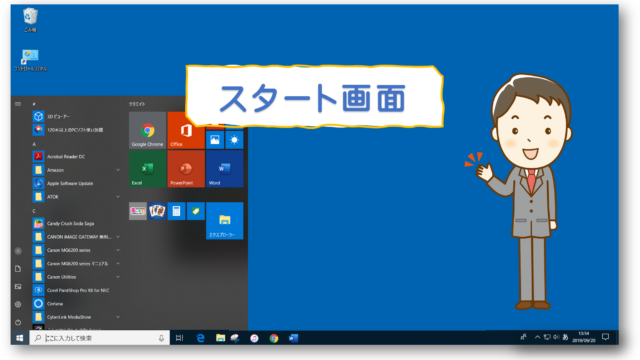Image resolution: width=640 pixels, height=360 pixels.
Task: Open Apple Software Update app entry
Action: 76,183
